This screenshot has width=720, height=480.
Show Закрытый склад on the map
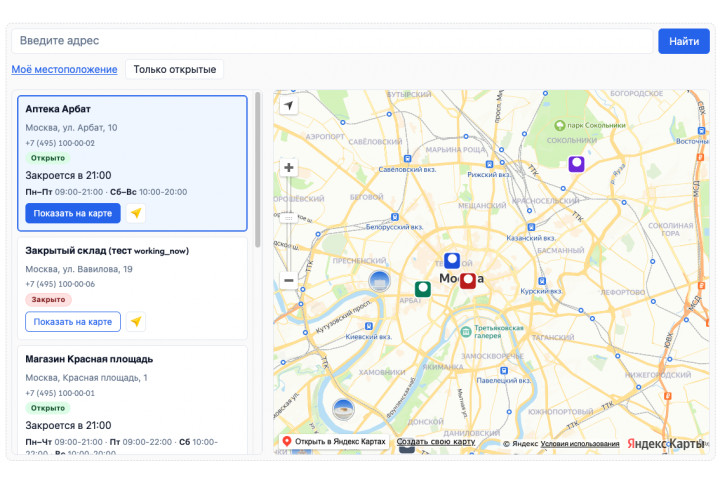(x=73, y=322)
